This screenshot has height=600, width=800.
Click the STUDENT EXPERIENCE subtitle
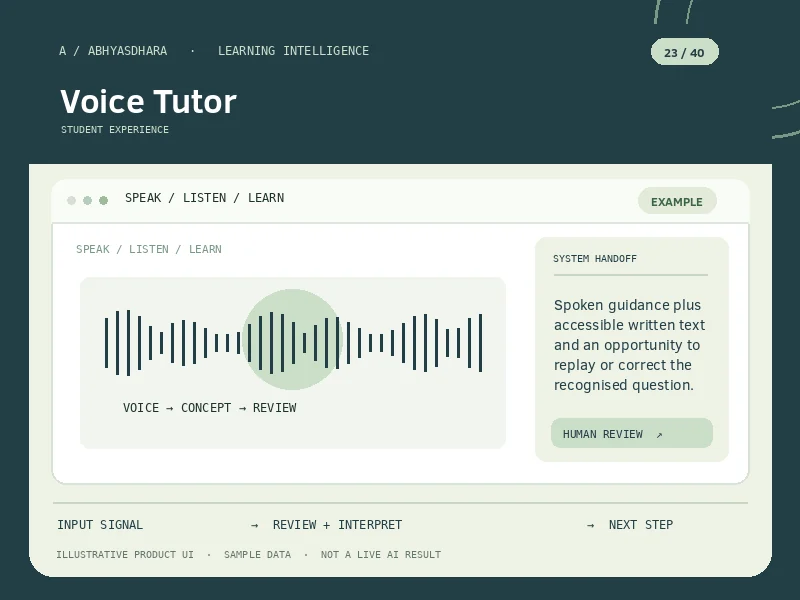115,130
